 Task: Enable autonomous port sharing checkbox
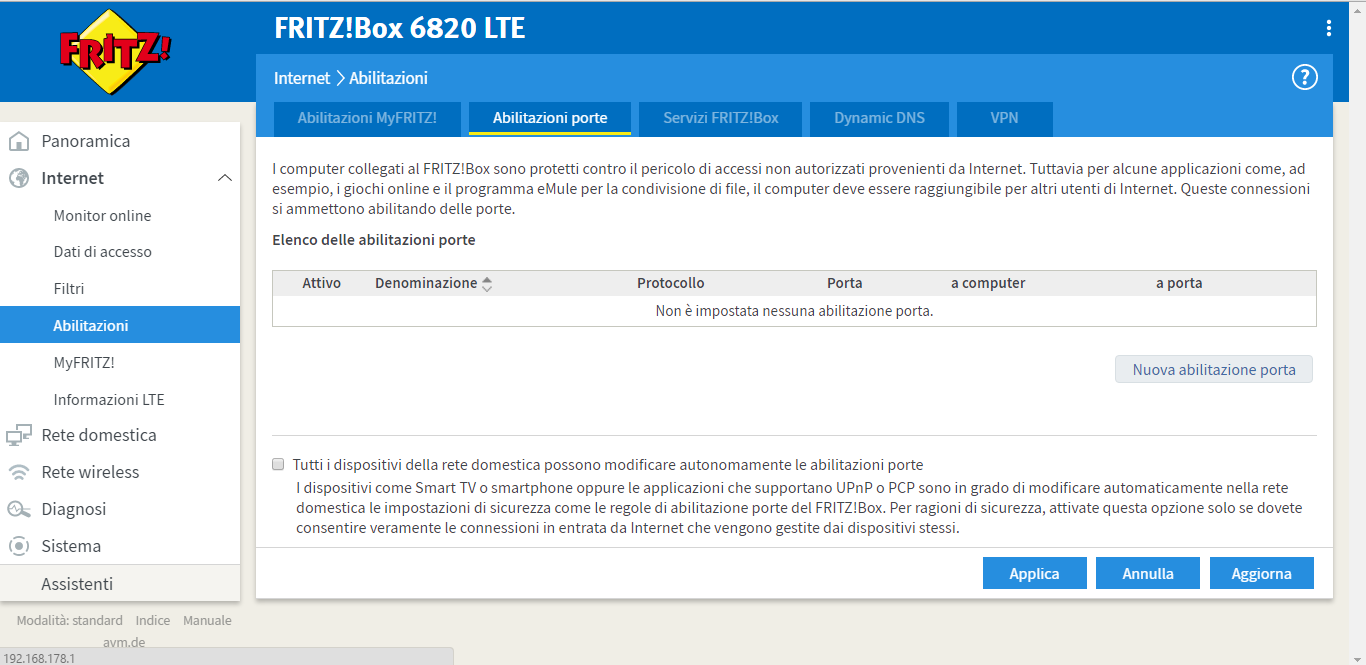tap(278, 464)
